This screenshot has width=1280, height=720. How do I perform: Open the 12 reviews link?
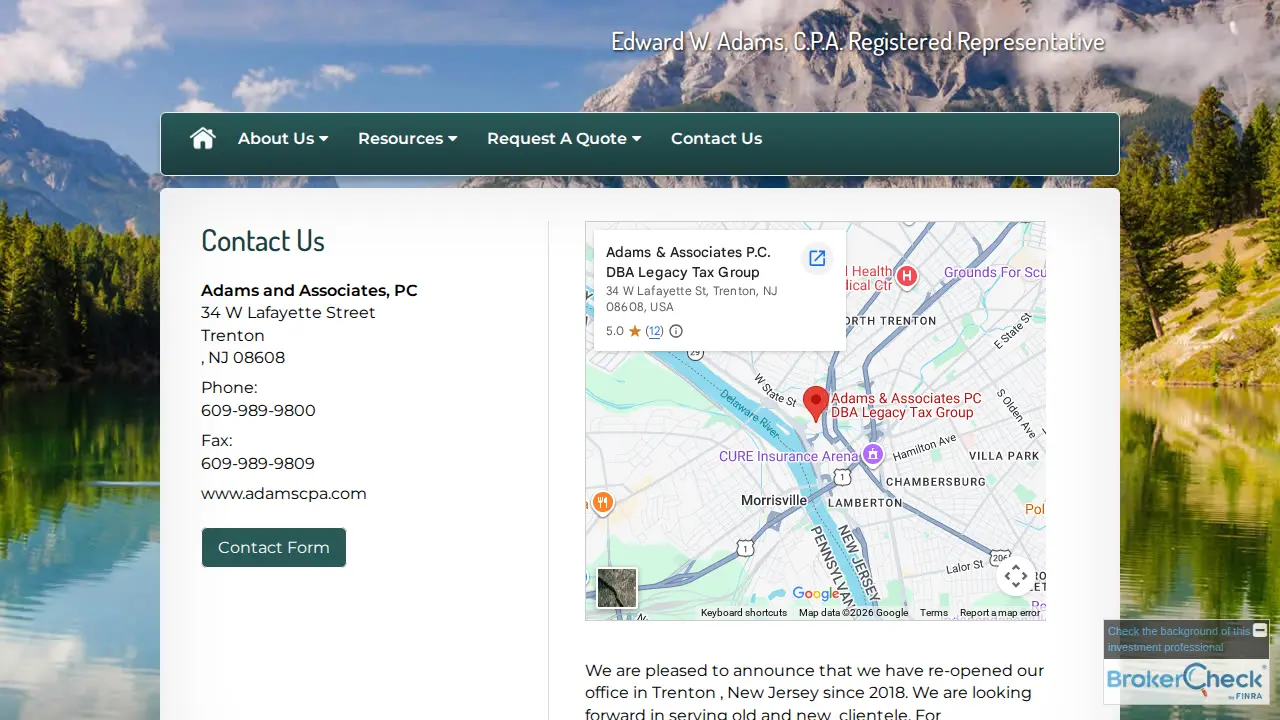(x=654, y=331)
